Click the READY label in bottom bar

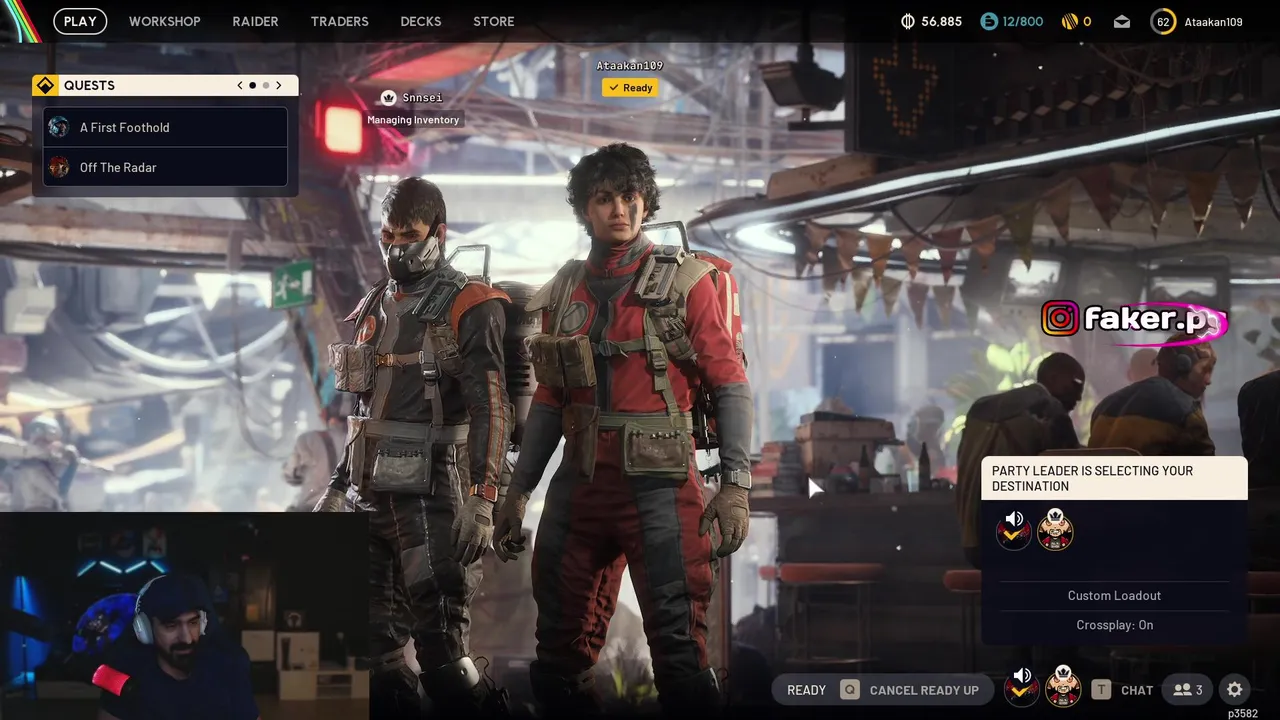tap(806, 690)
